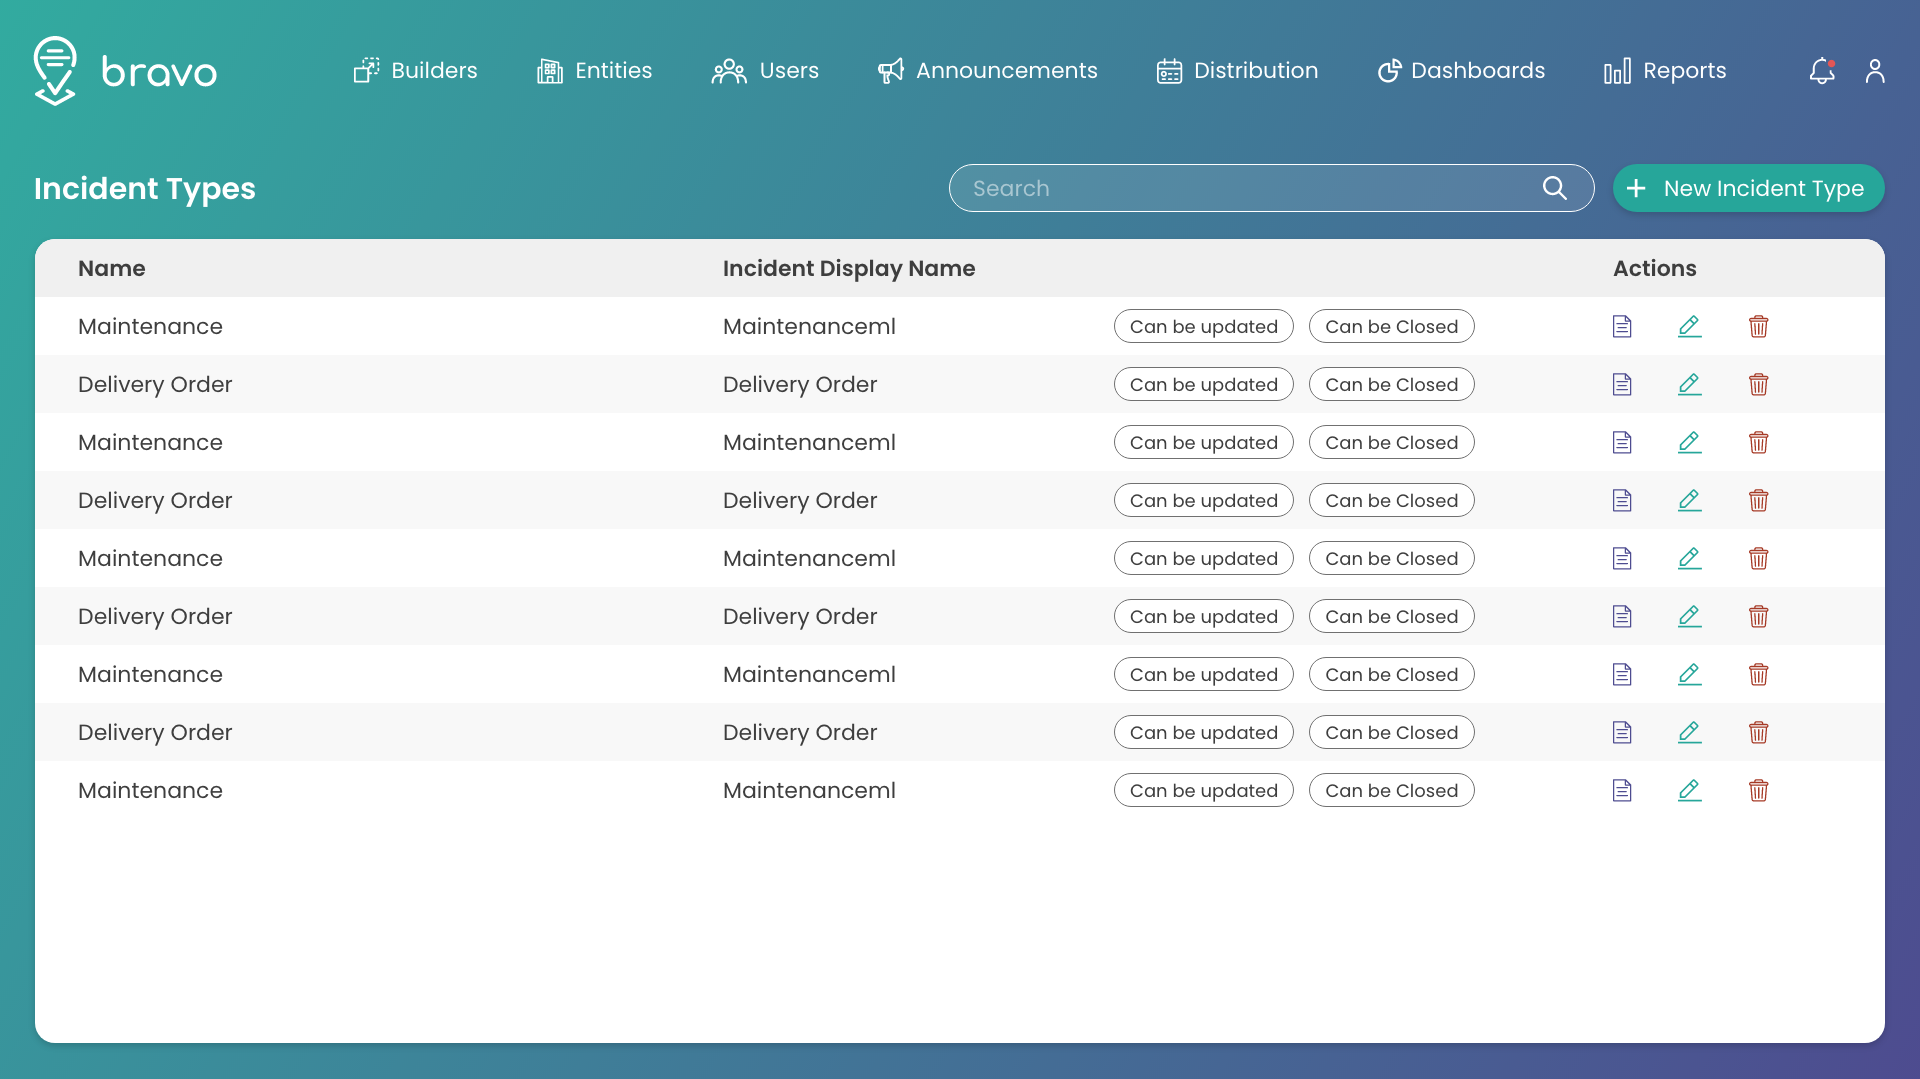Open the Users page

pyautogui.click(x=766, y=70)
